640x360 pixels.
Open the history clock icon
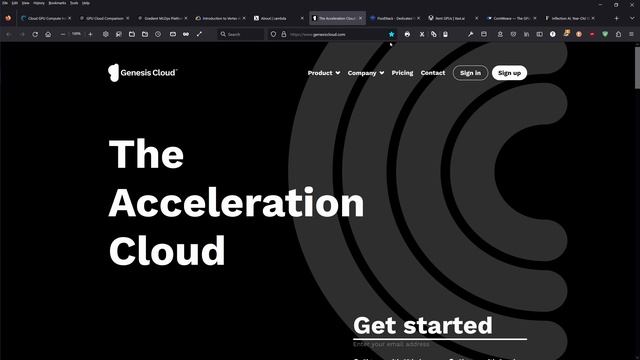(158, 34)
